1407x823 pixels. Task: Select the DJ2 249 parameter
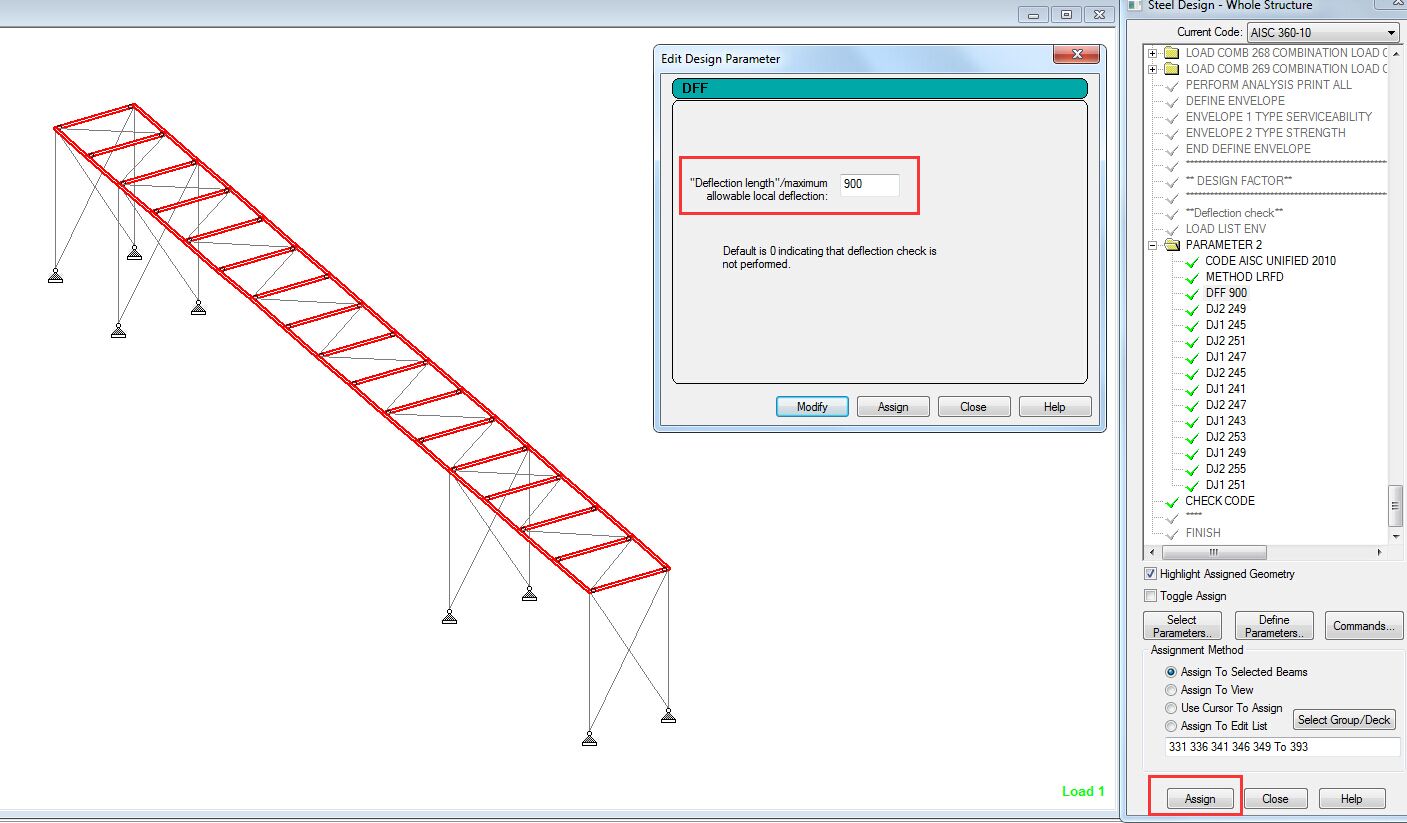pos(1225,309)
